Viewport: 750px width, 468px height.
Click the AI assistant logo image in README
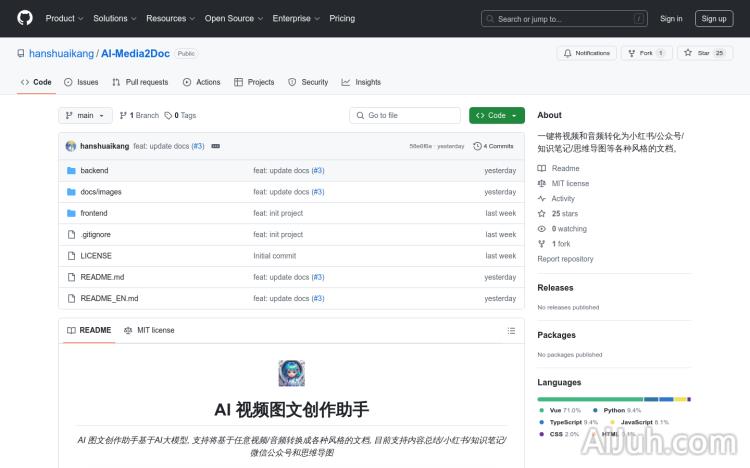point(291,373)
